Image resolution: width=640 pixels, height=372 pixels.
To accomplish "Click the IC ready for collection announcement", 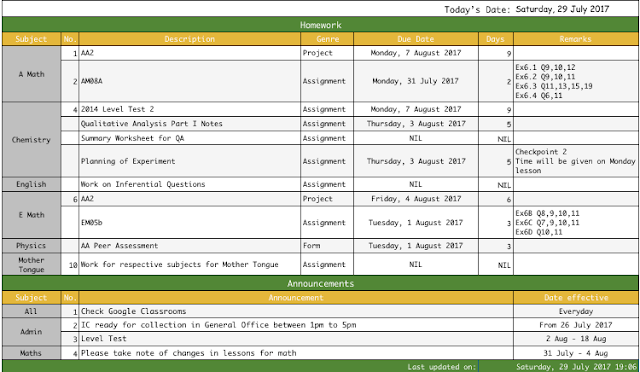I will (296, 325).
